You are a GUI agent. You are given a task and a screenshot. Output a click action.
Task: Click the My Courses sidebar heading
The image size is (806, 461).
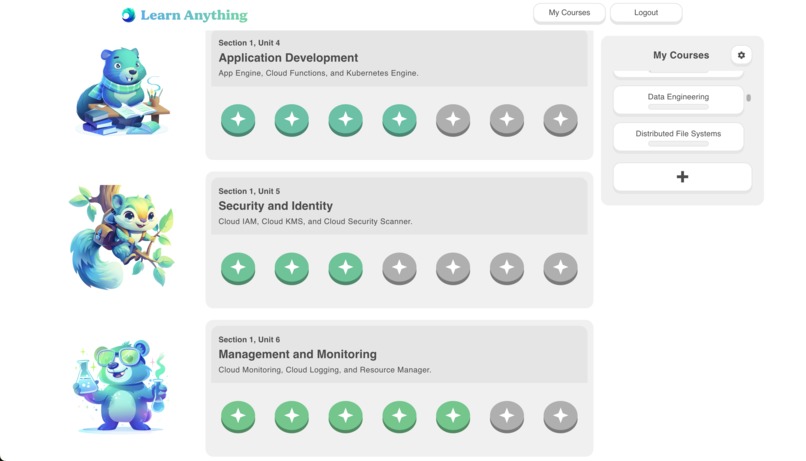(x=681, y=55)
